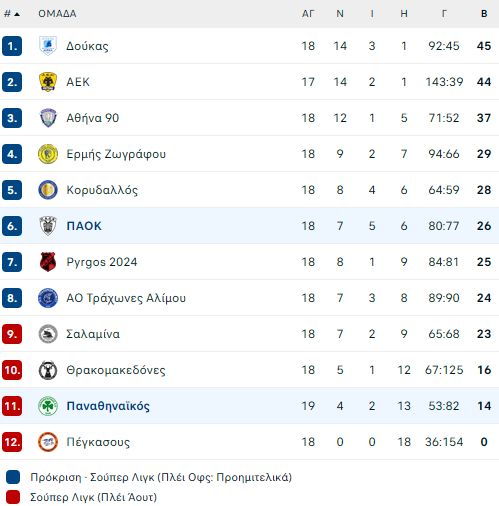
Task: Click the Θρακομακεδόνες deer emblem
Action: pyautogui.click(x=48, y=370)
